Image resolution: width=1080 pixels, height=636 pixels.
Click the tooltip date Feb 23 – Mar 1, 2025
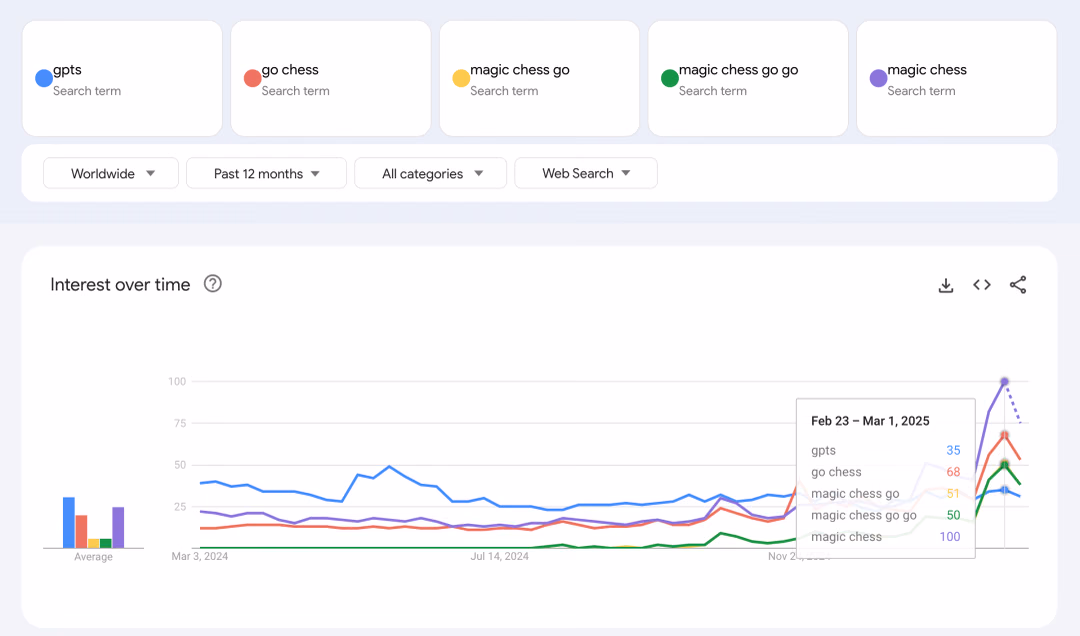(x=870, y=421)
